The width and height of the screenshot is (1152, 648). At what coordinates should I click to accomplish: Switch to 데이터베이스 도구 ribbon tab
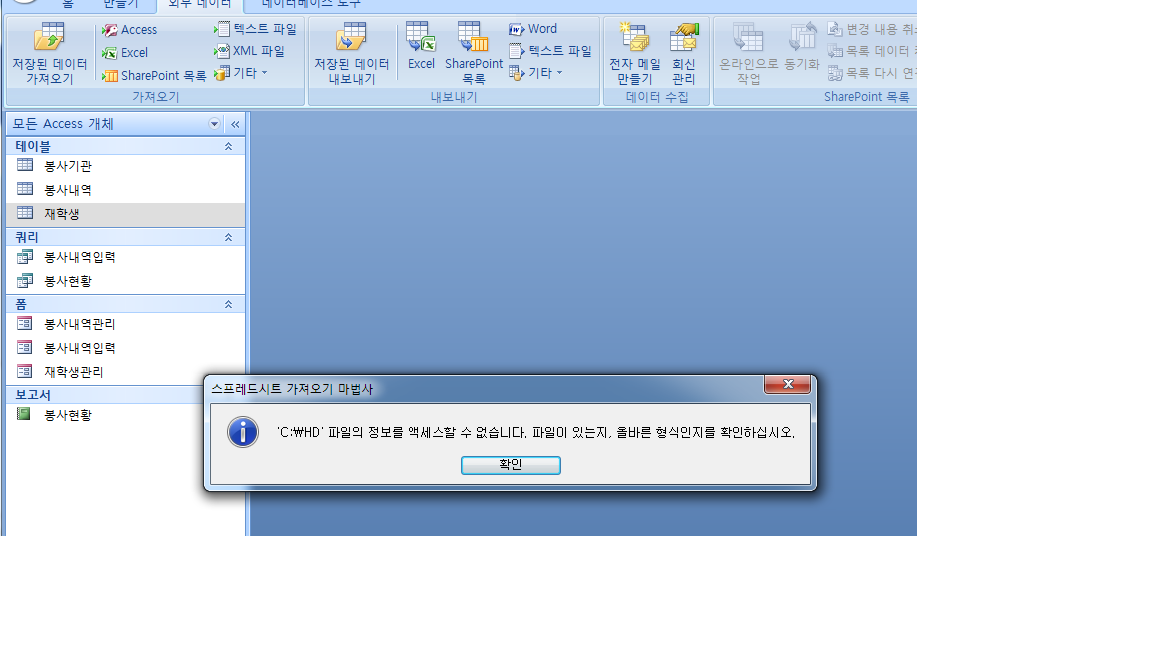[x=312, y=4]
